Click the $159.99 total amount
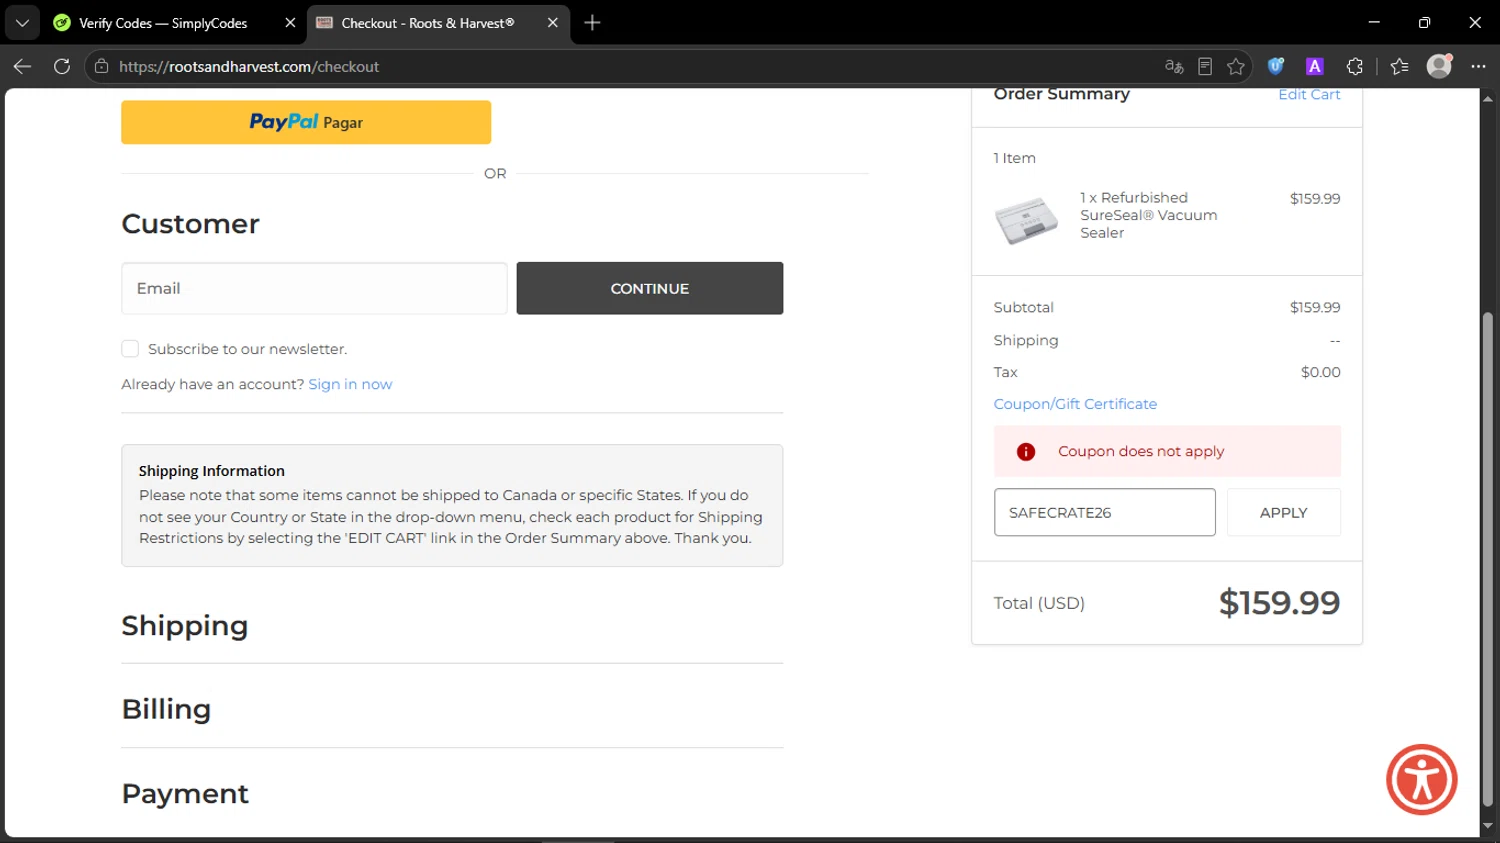Screen dimensions: 1500x843 pos(1279,603)
